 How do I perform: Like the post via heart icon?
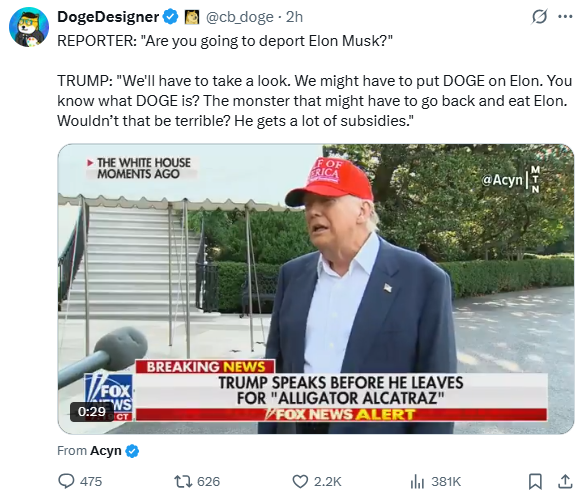coord(300,481)
